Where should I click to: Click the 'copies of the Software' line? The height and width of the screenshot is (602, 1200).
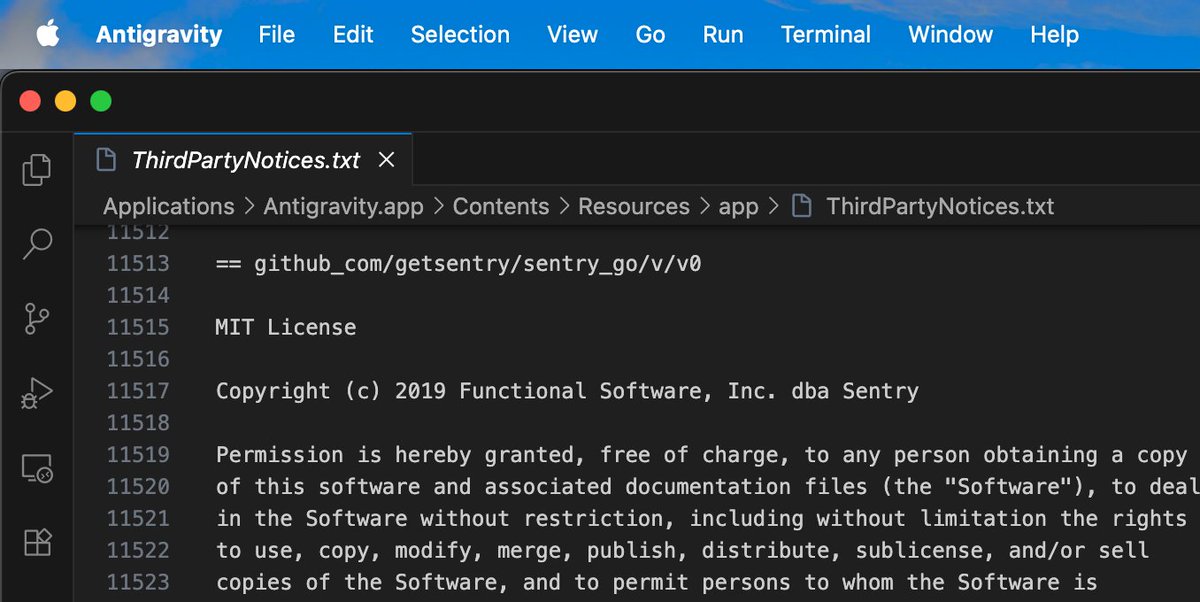click(656, 582)
